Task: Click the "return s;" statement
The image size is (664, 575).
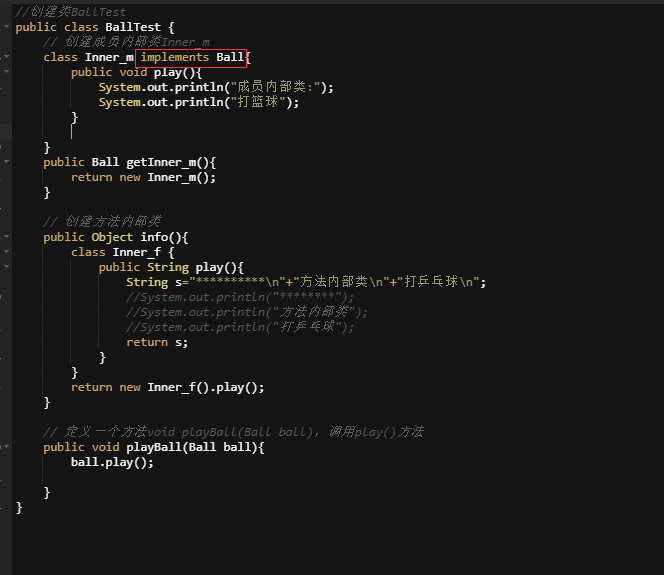Action: pyautogui.click(x=157, y=342)
